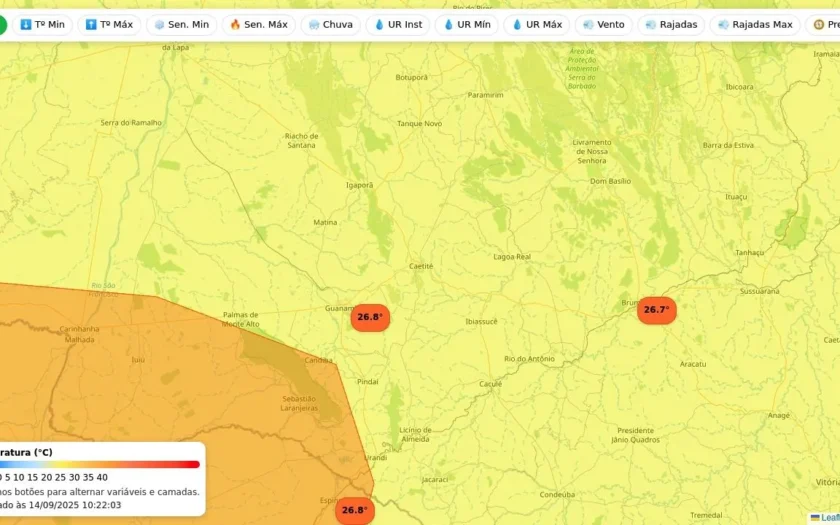This screenshot has height=525, width=840.
Task: Click the Licínio de Almeida label
Action: click(415, 434)
